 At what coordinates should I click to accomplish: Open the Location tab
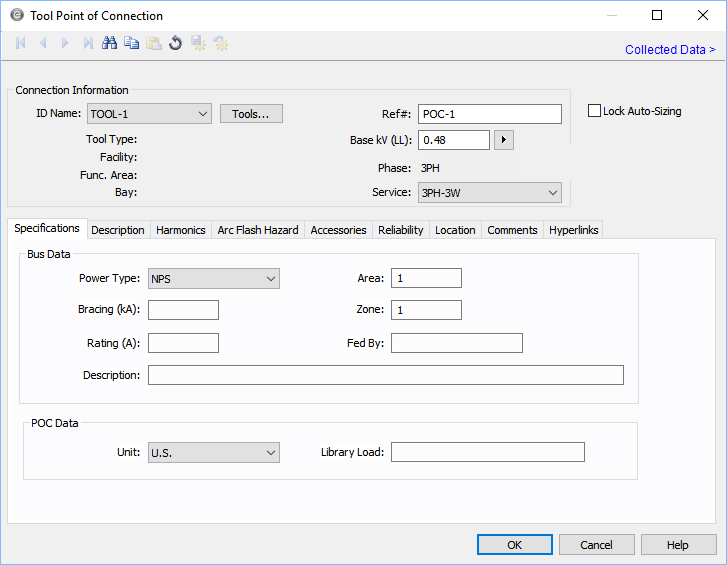(x=455, y=230)
